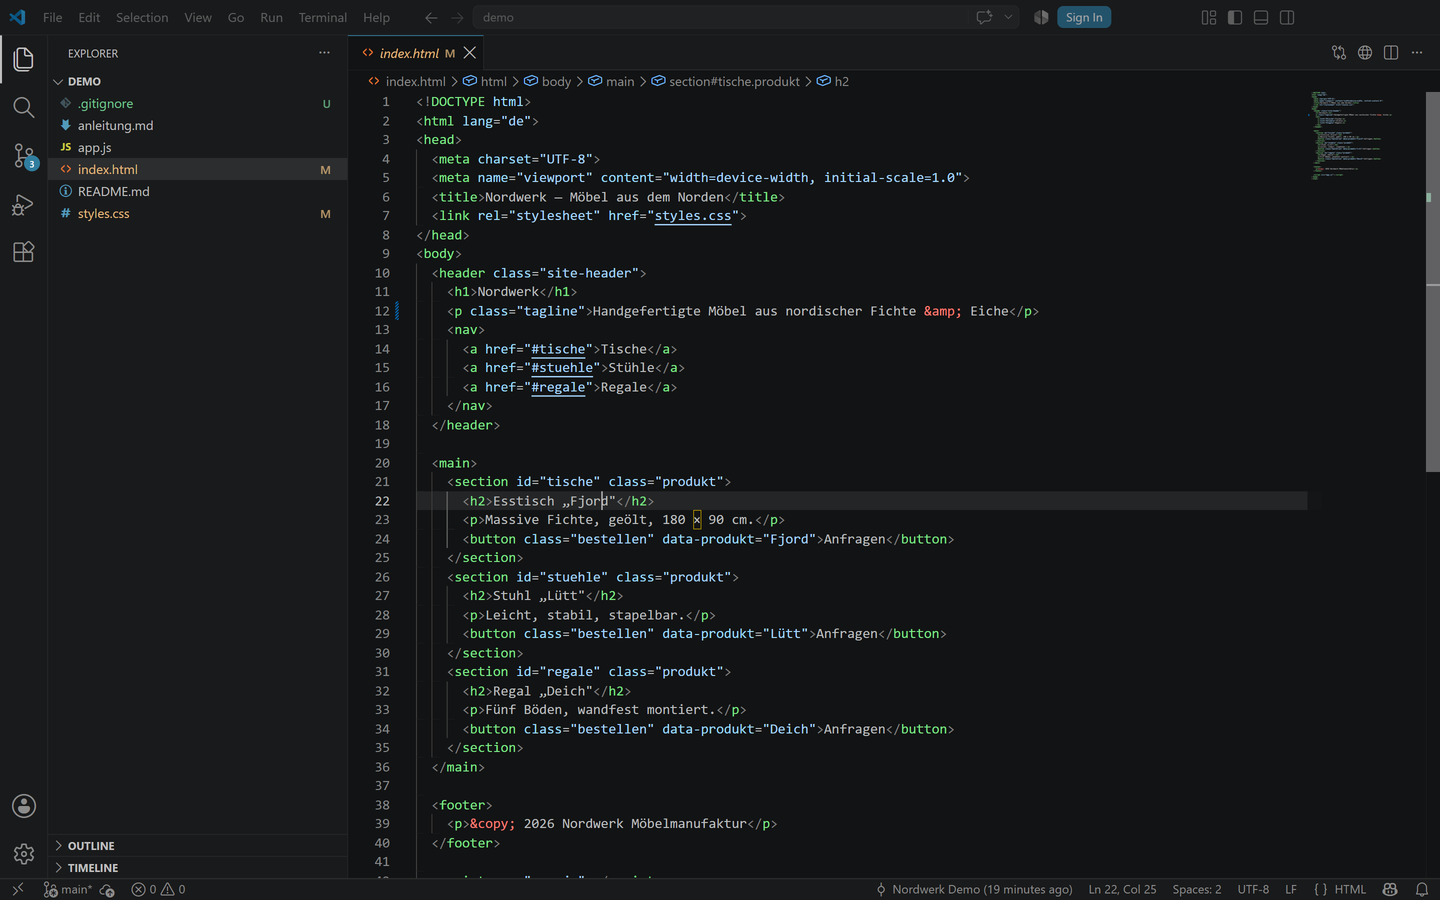Publish changes with the cloud upload icon
The width and height of the screenshot is (1440, 900).
pyautogui.click(x=108, y=889)
